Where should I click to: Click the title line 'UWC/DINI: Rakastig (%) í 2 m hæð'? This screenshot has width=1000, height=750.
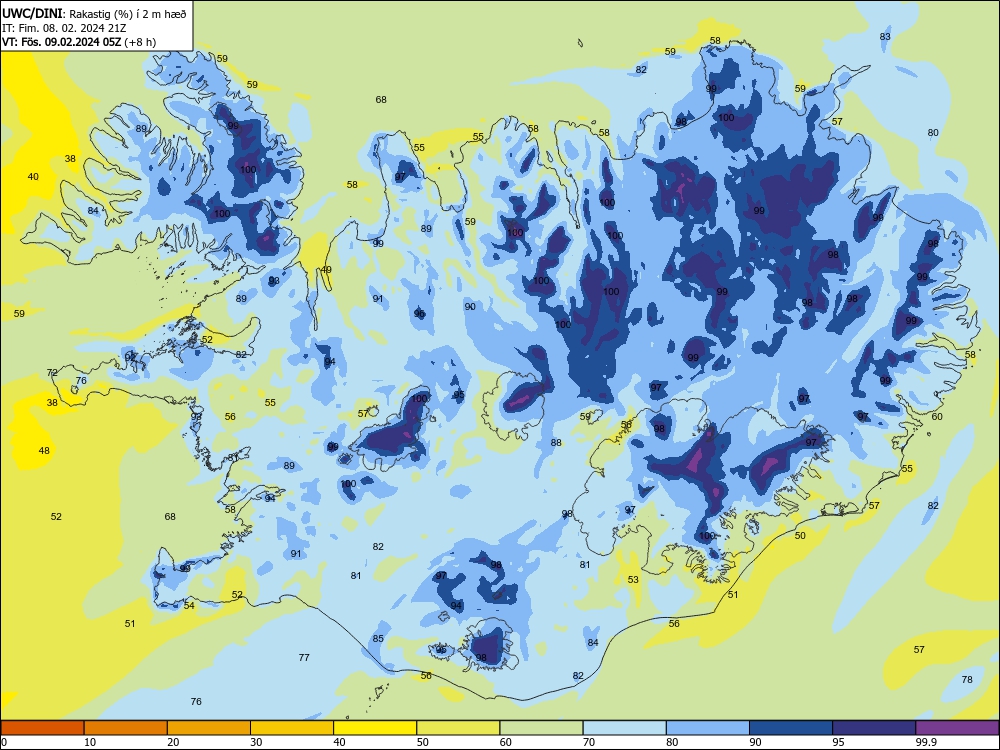[94, 13]
